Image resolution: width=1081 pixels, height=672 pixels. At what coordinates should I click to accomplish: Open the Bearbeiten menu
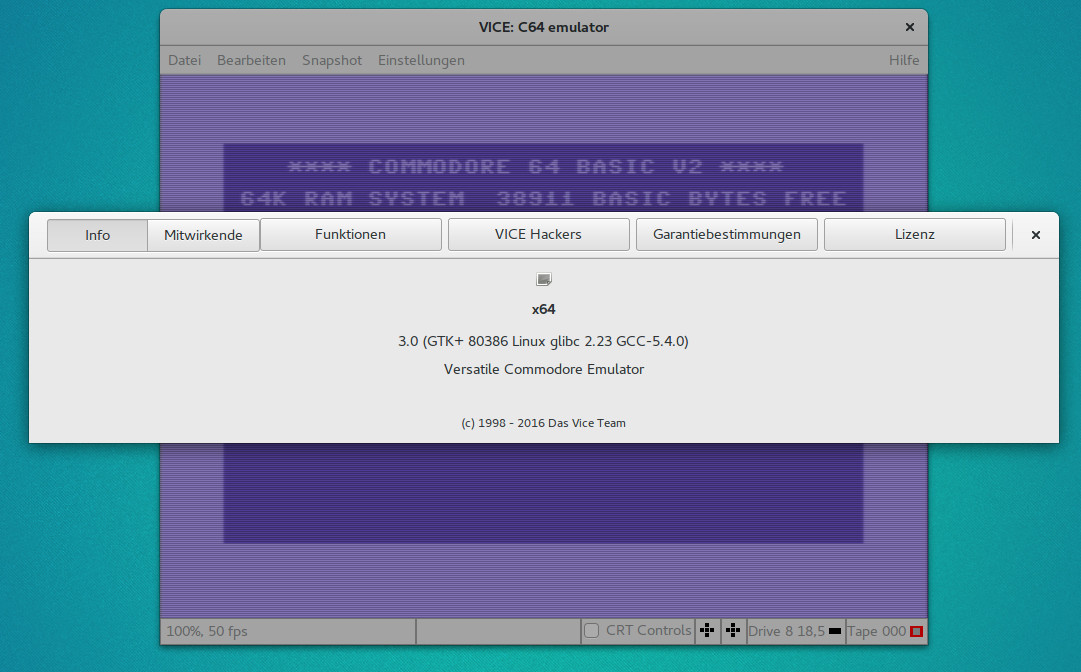[x=251, y=60]
